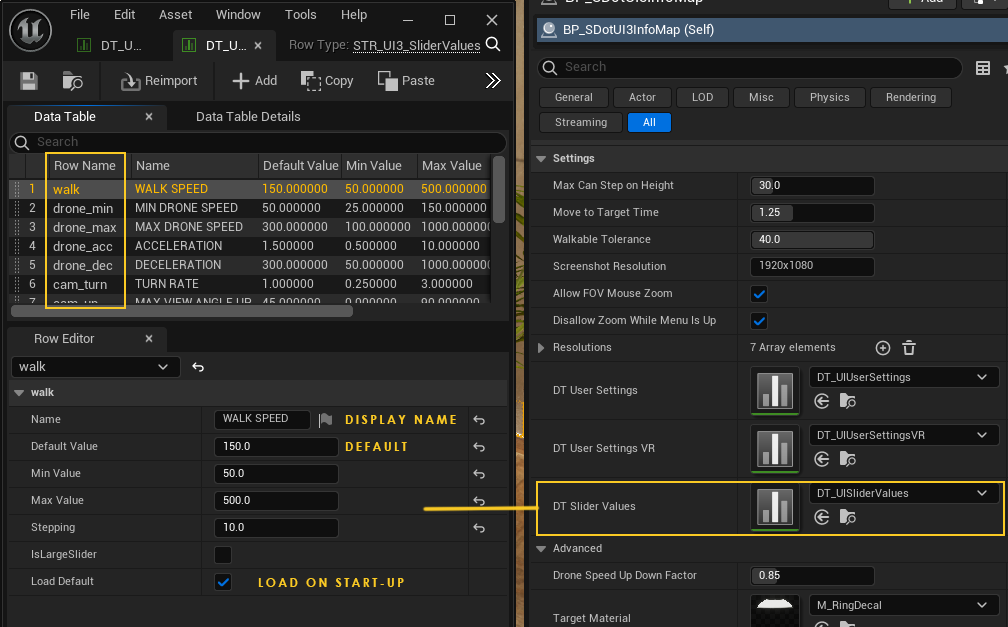Open the walk row selector dropdown
The height and width of the screenshot is (627, 1008).
point(95,367)
